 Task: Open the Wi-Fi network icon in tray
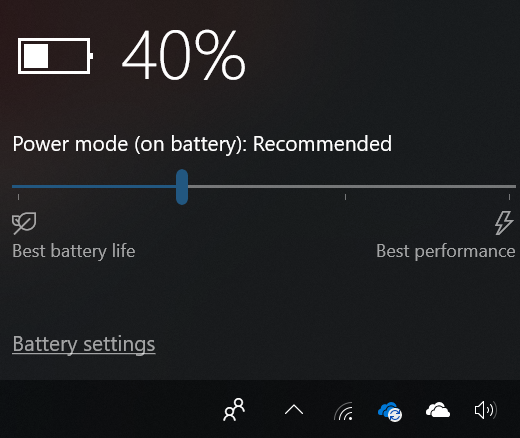click(x=343, y=411)
